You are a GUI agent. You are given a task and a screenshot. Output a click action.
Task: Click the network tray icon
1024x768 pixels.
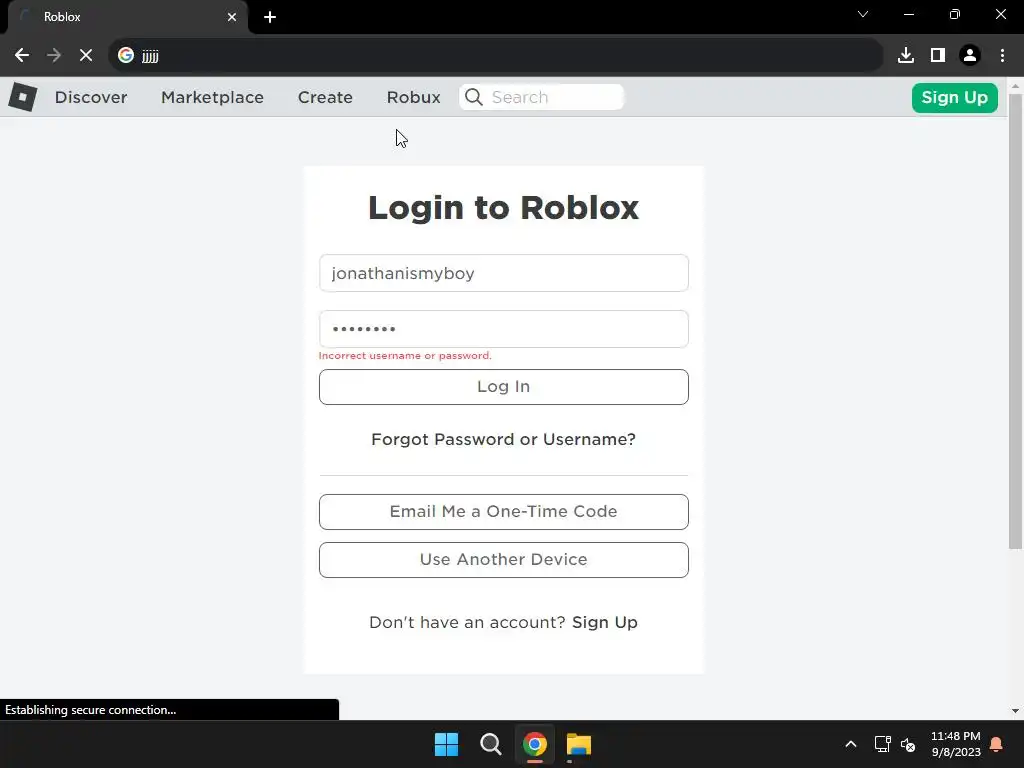882,744
